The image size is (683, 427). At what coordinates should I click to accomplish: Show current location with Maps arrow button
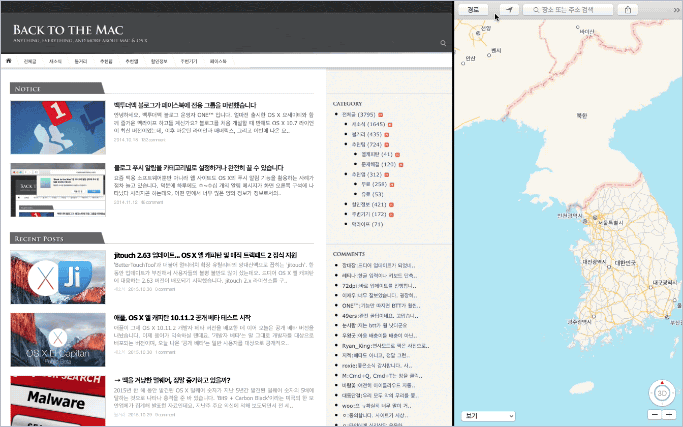[509, 10]
